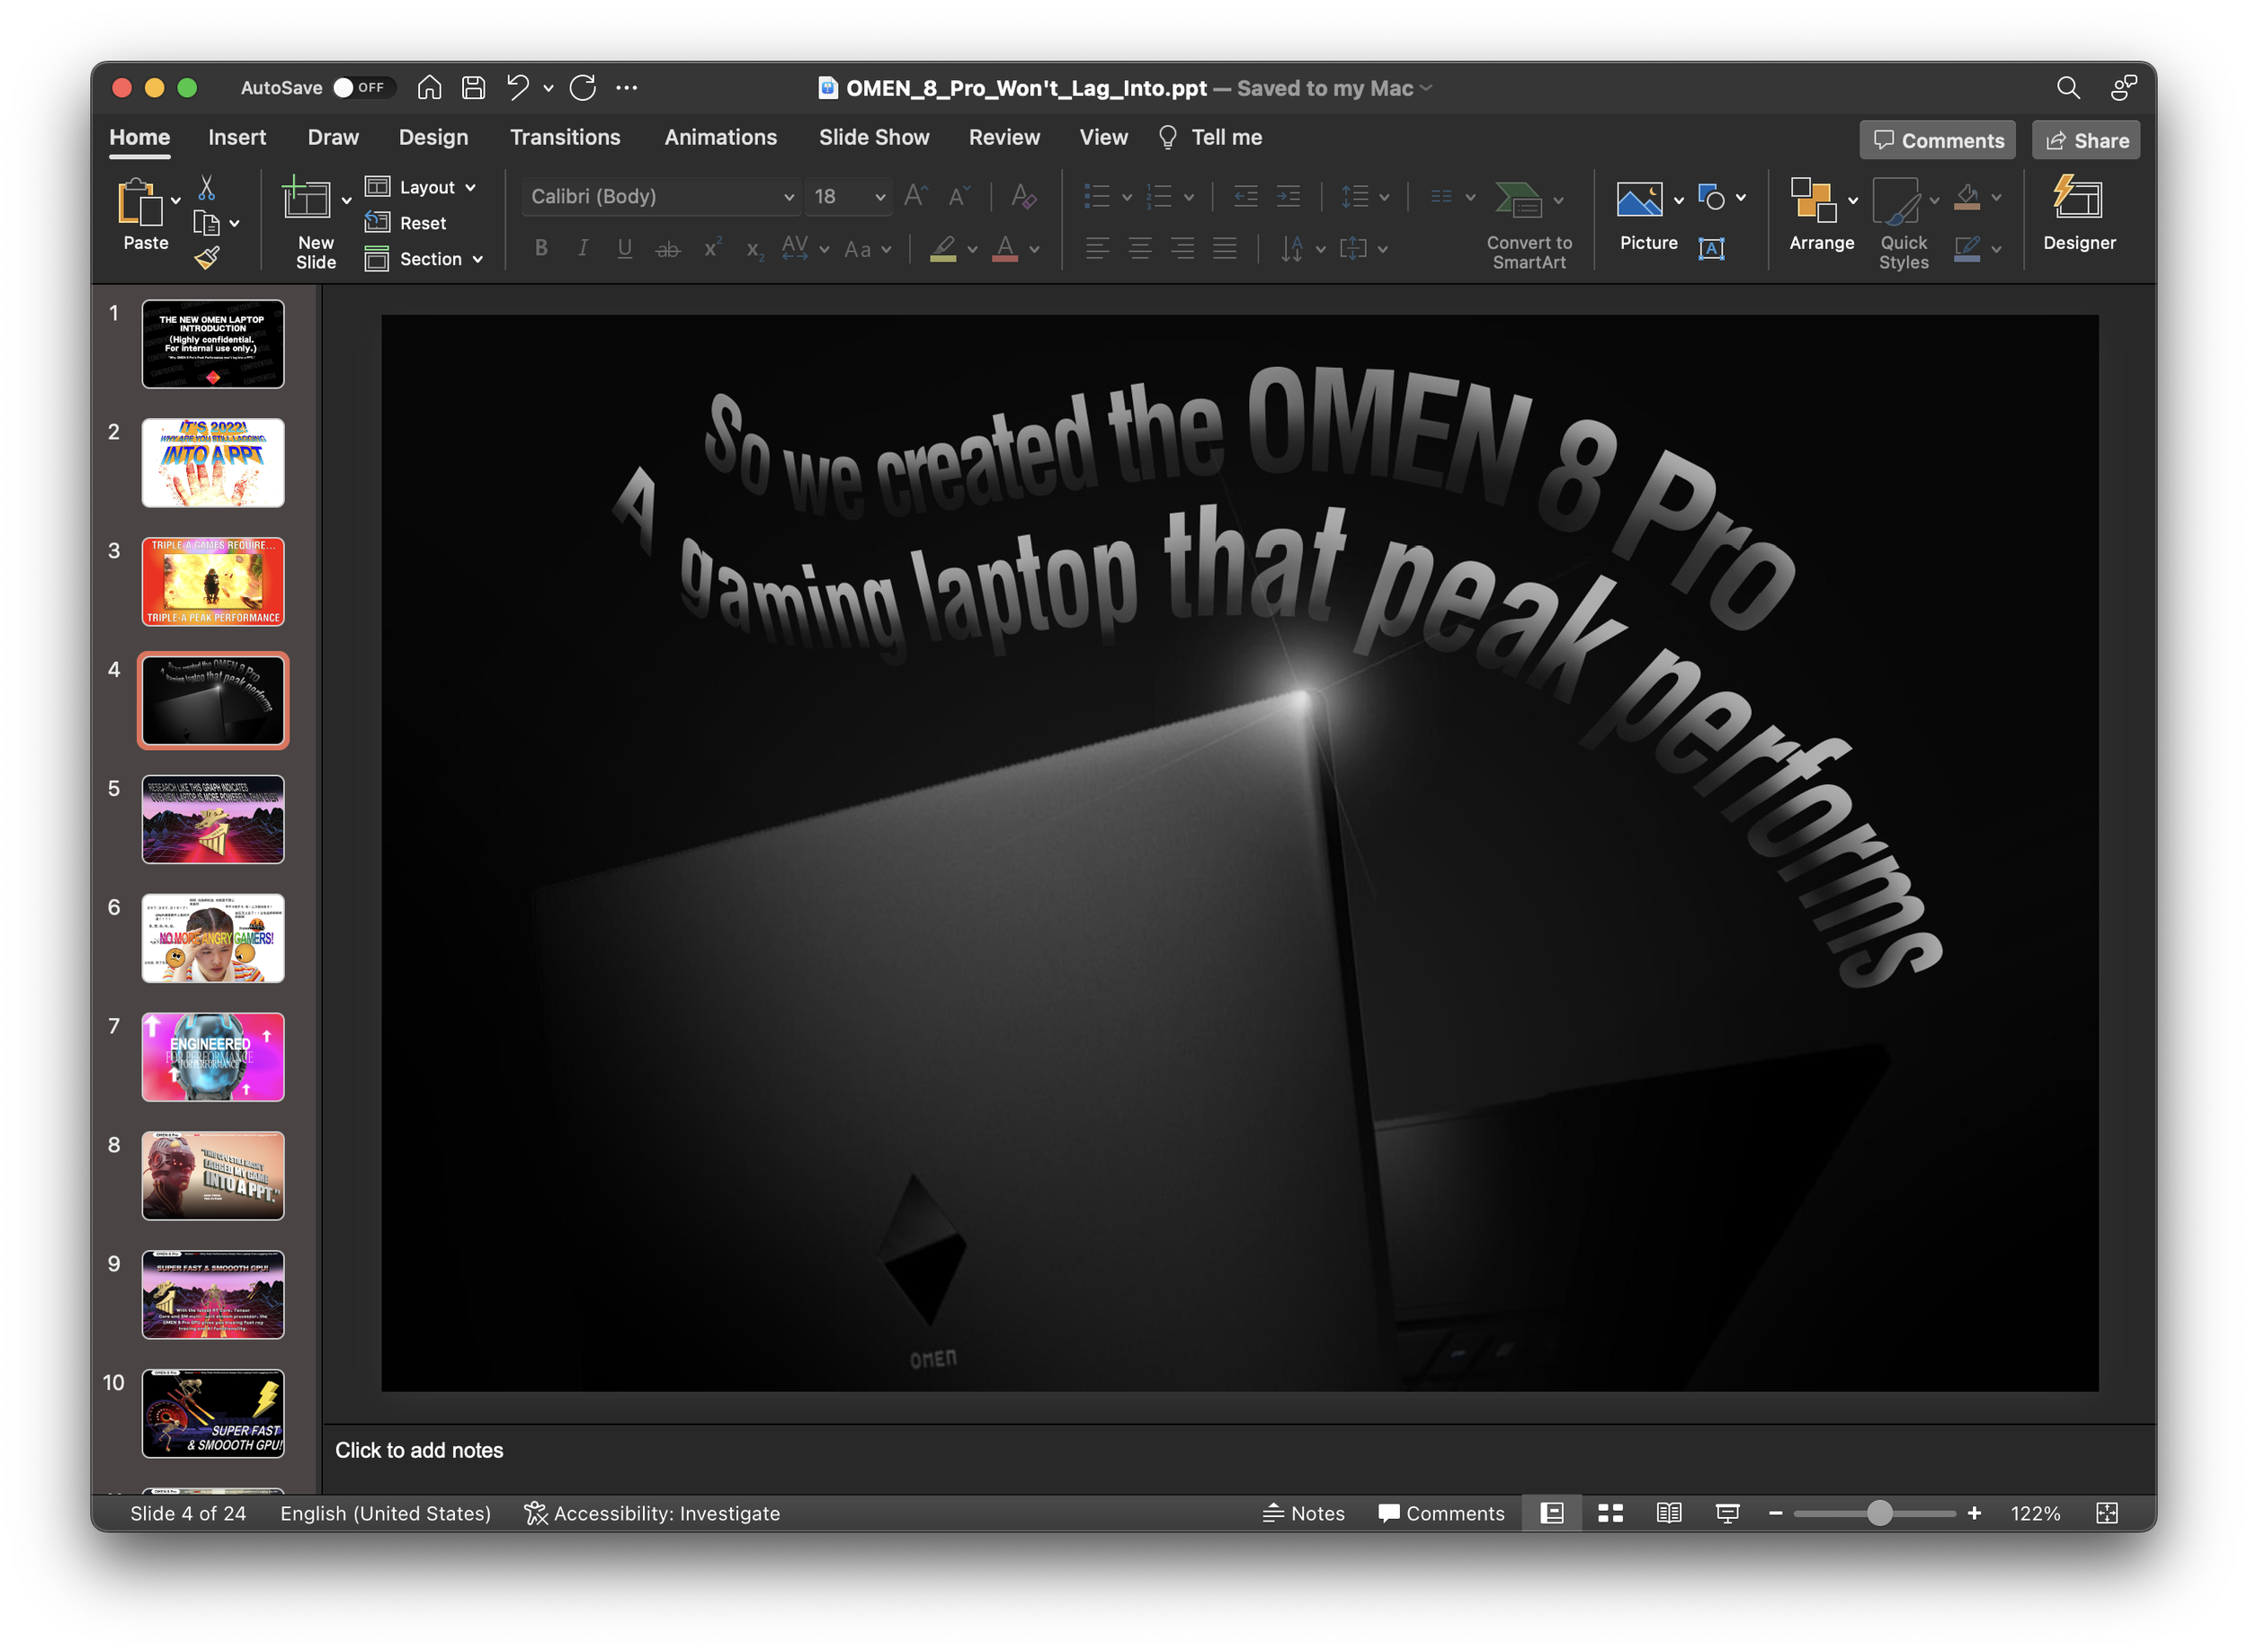Click the Cut scissors icon
2248x1652 pixels.
coord(207,187)
